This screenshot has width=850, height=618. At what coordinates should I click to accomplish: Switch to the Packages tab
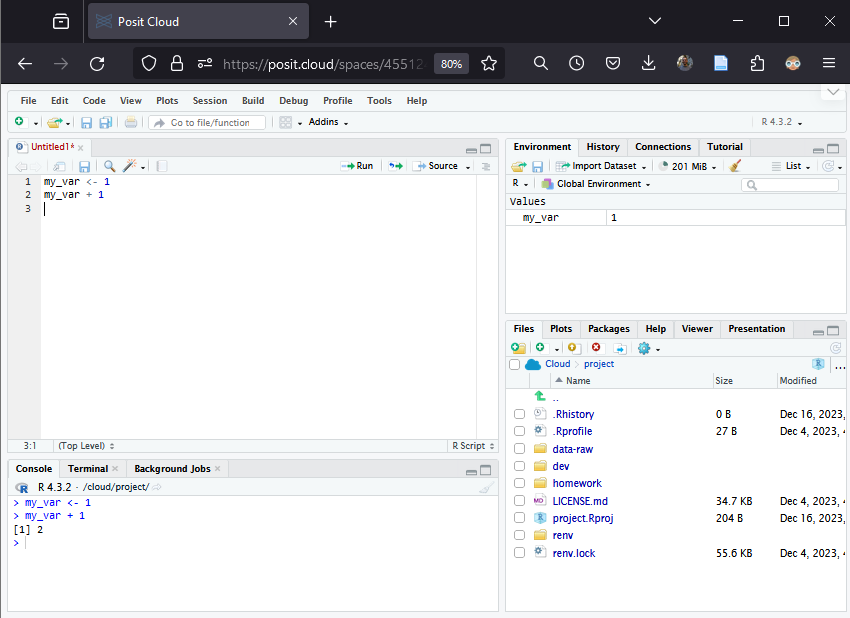point(608,329)
